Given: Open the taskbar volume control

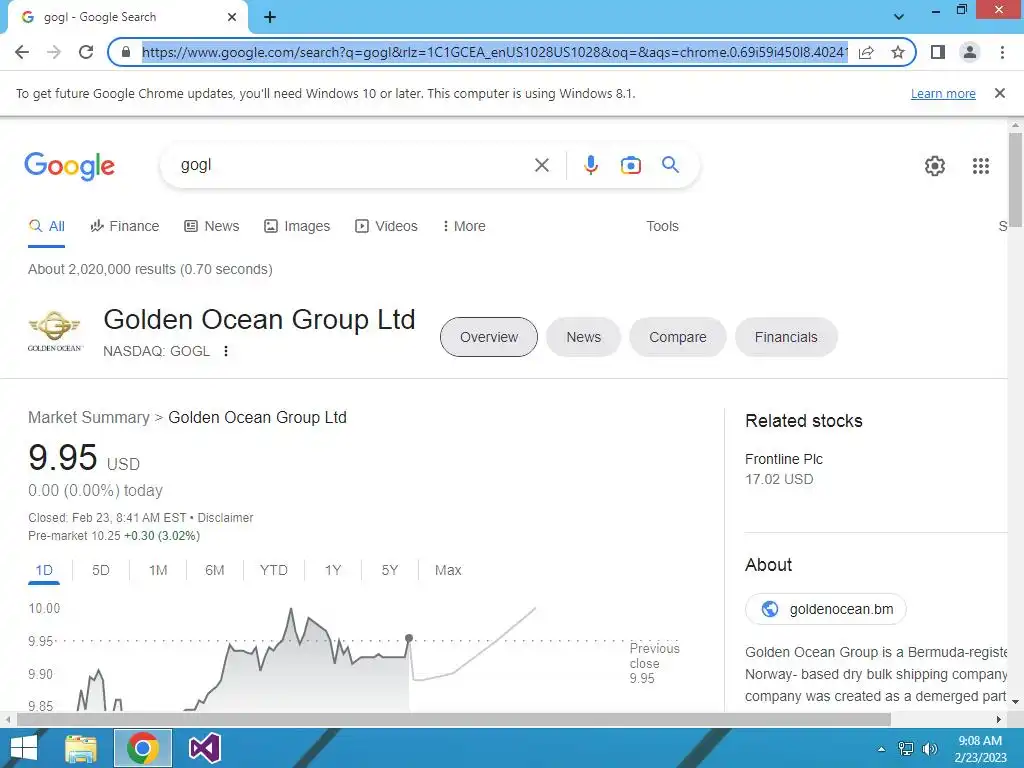Looking at the screenshot, I should (x=930, y=749).
